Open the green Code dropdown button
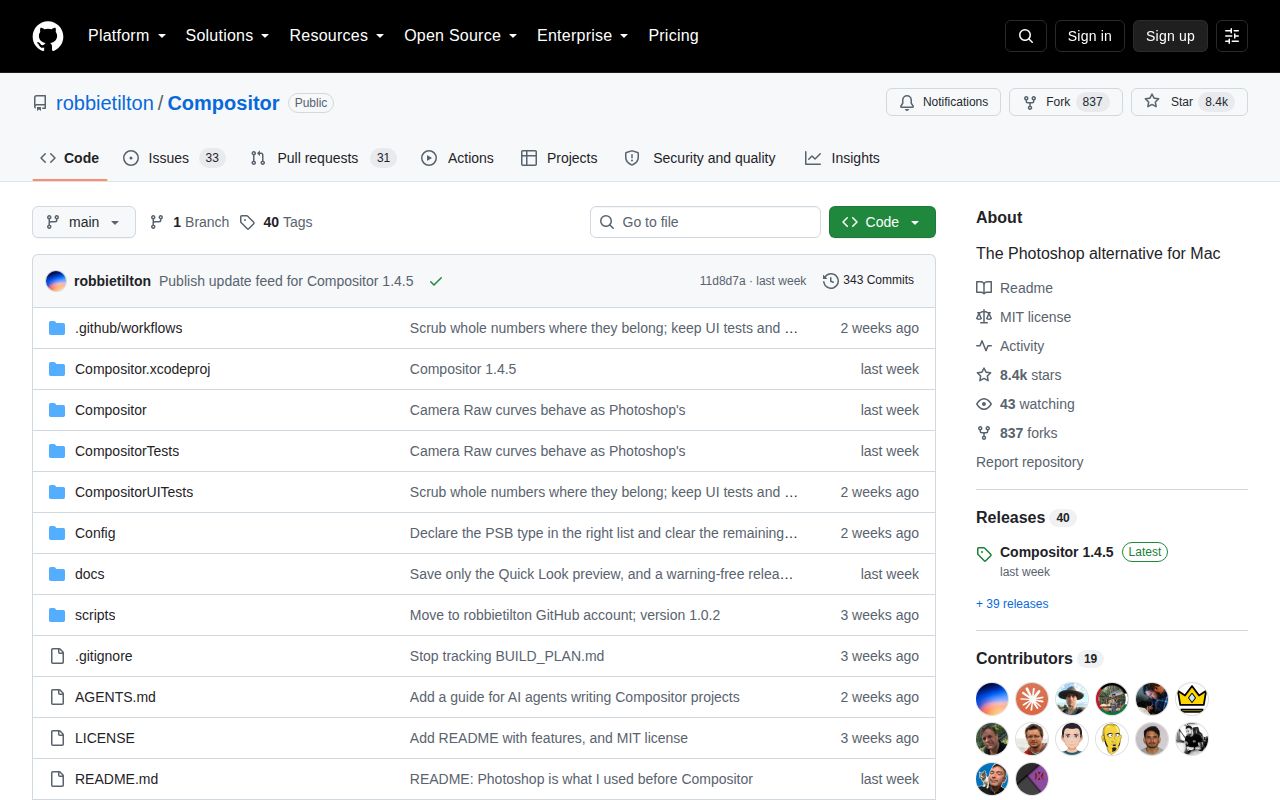 [x=882, y=222]
